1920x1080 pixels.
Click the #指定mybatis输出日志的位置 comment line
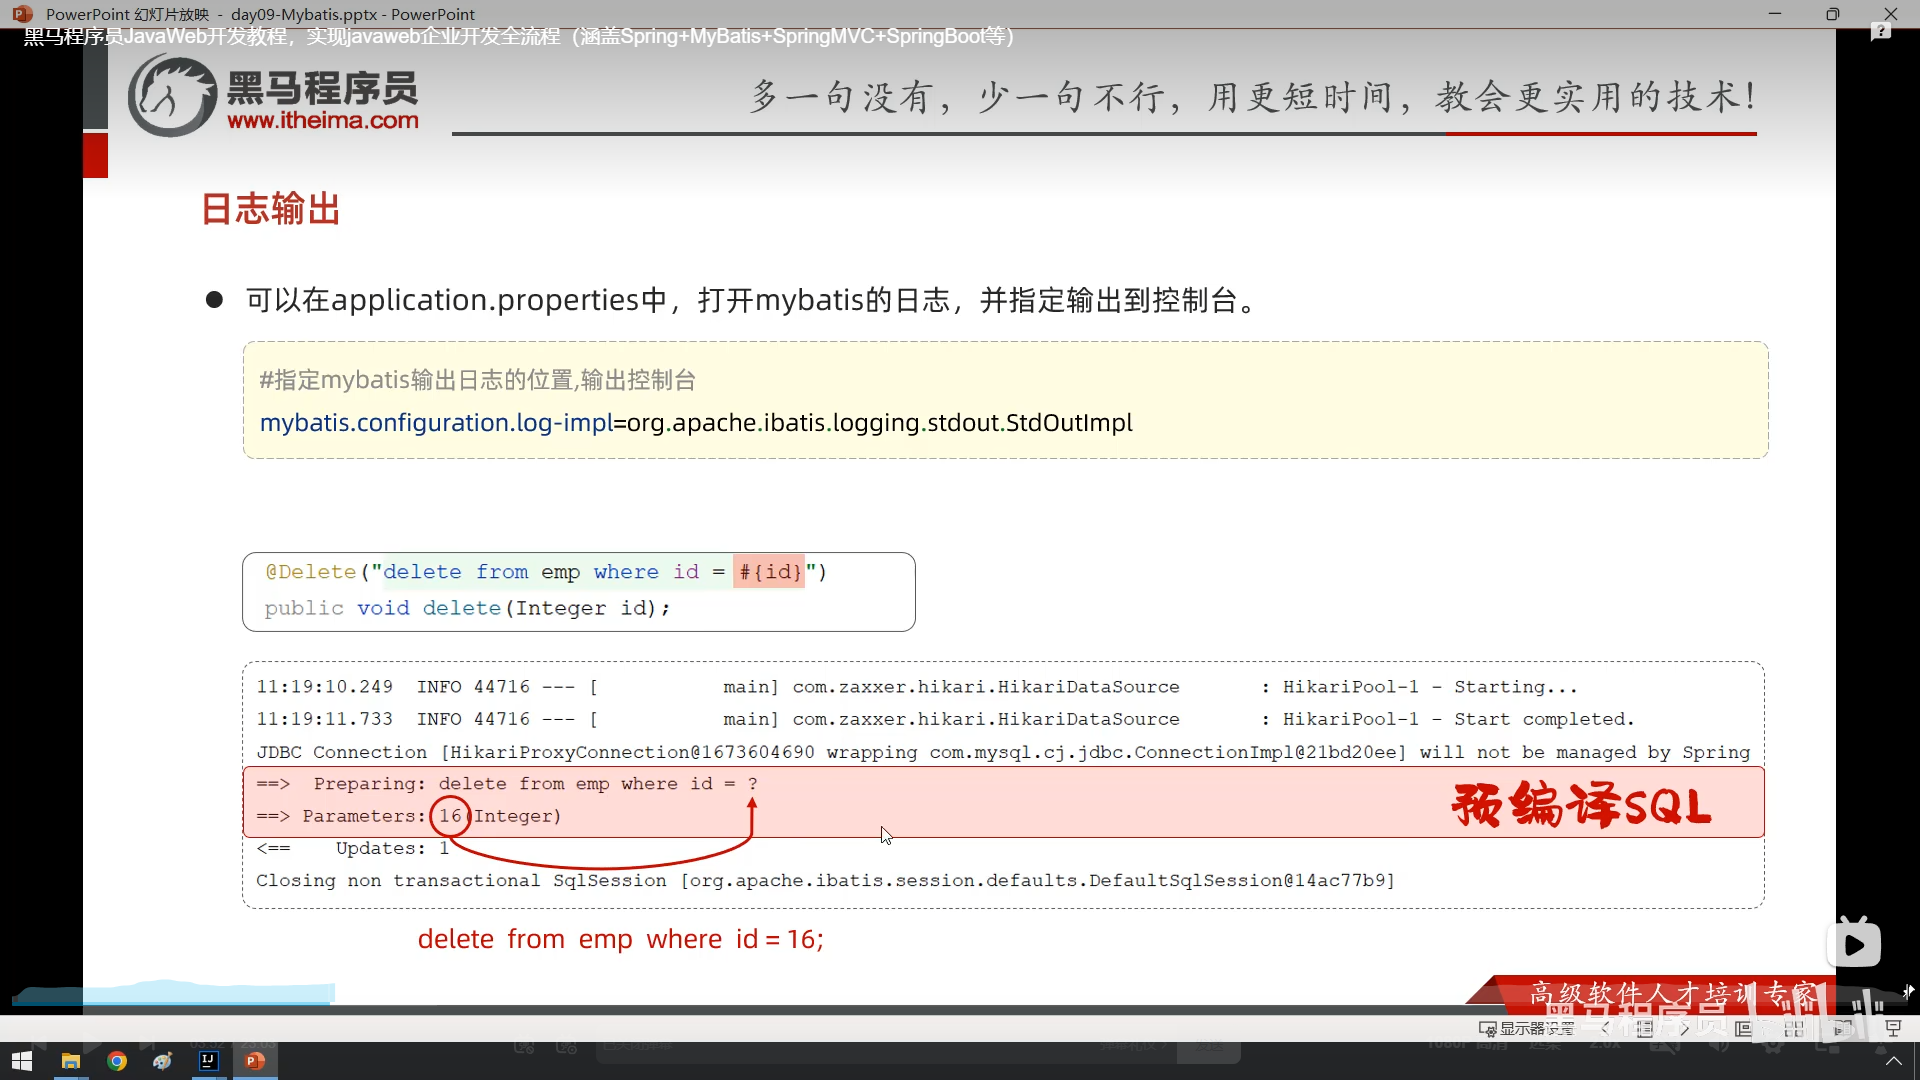point(477,380)
